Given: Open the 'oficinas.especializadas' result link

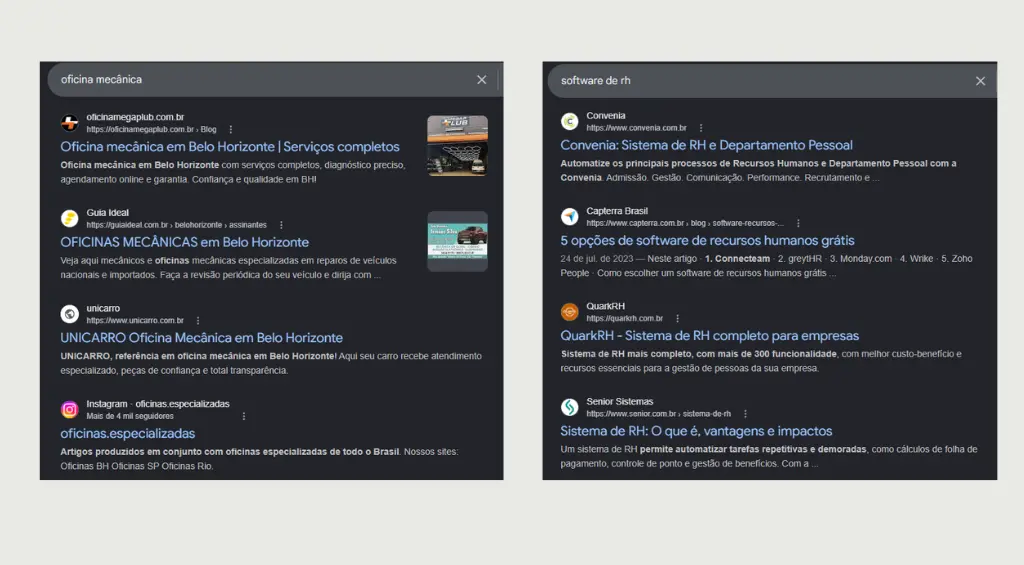Looking at the screenshot, I should pos(127,434).
